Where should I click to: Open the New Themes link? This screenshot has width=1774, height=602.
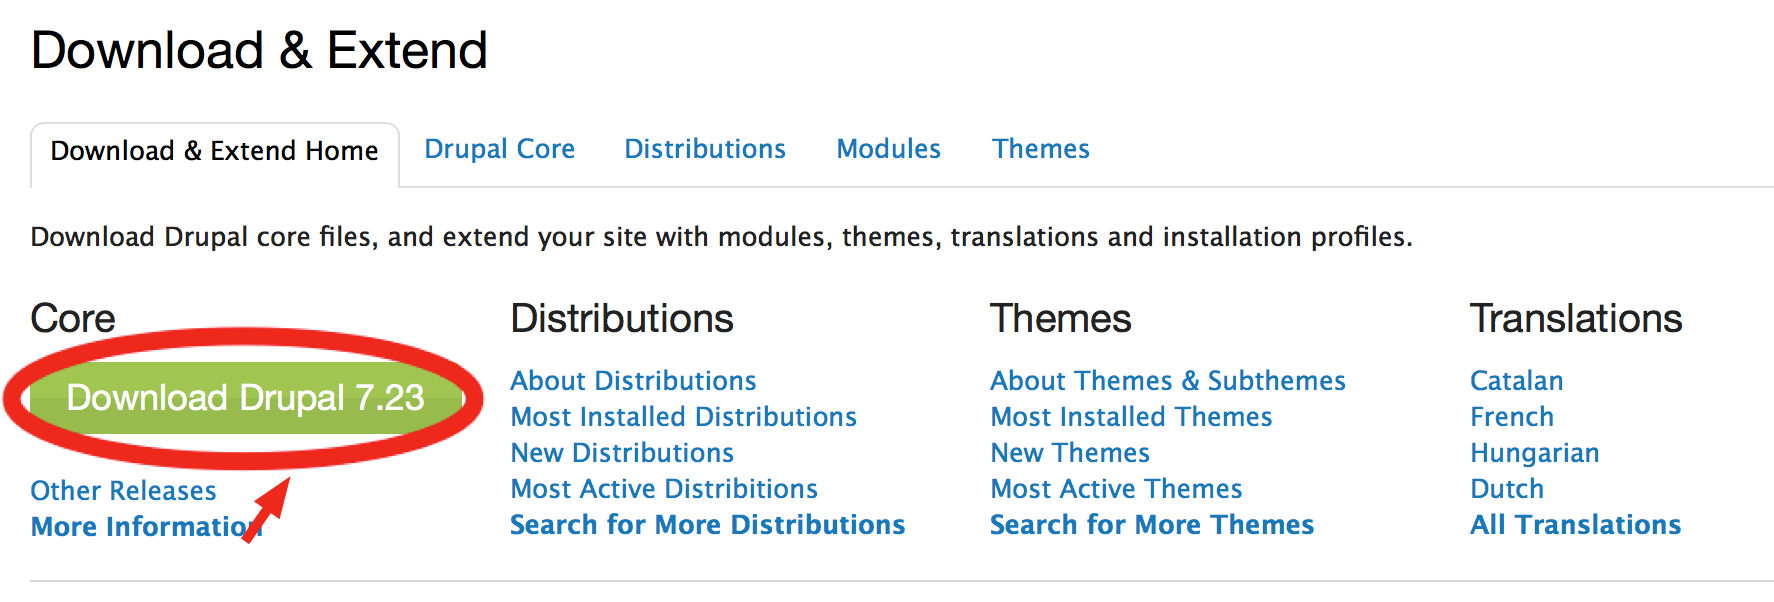click(x=1070, y=453)
